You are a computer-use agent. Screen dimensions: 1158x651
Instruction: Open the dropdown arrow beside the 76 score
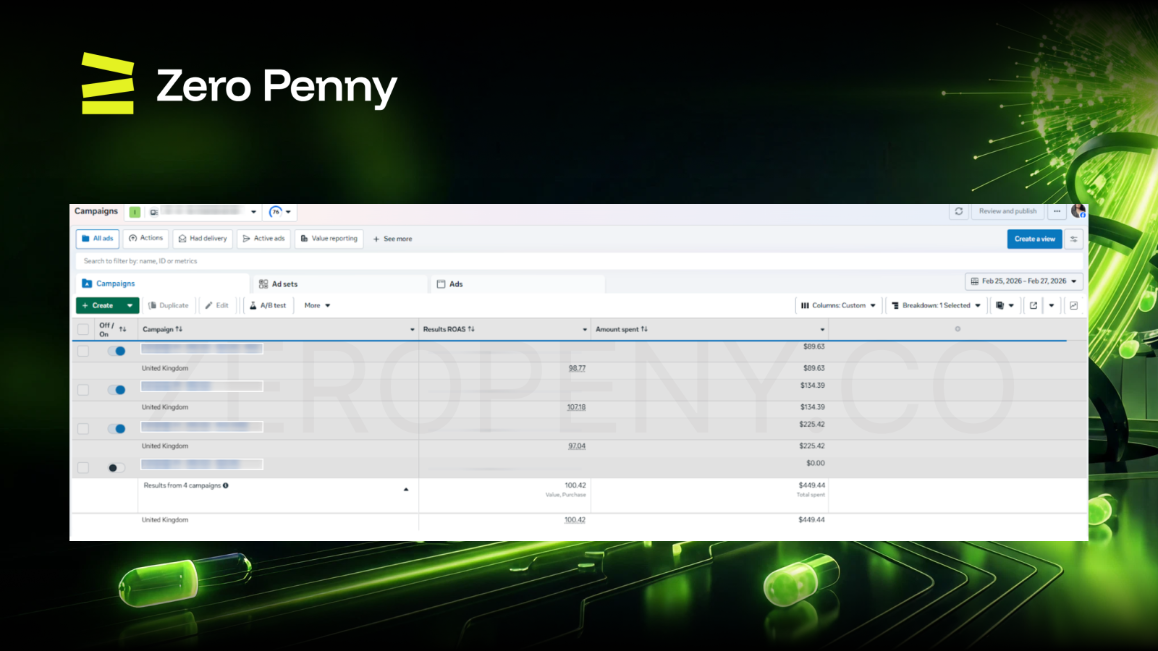click(288, 212)
